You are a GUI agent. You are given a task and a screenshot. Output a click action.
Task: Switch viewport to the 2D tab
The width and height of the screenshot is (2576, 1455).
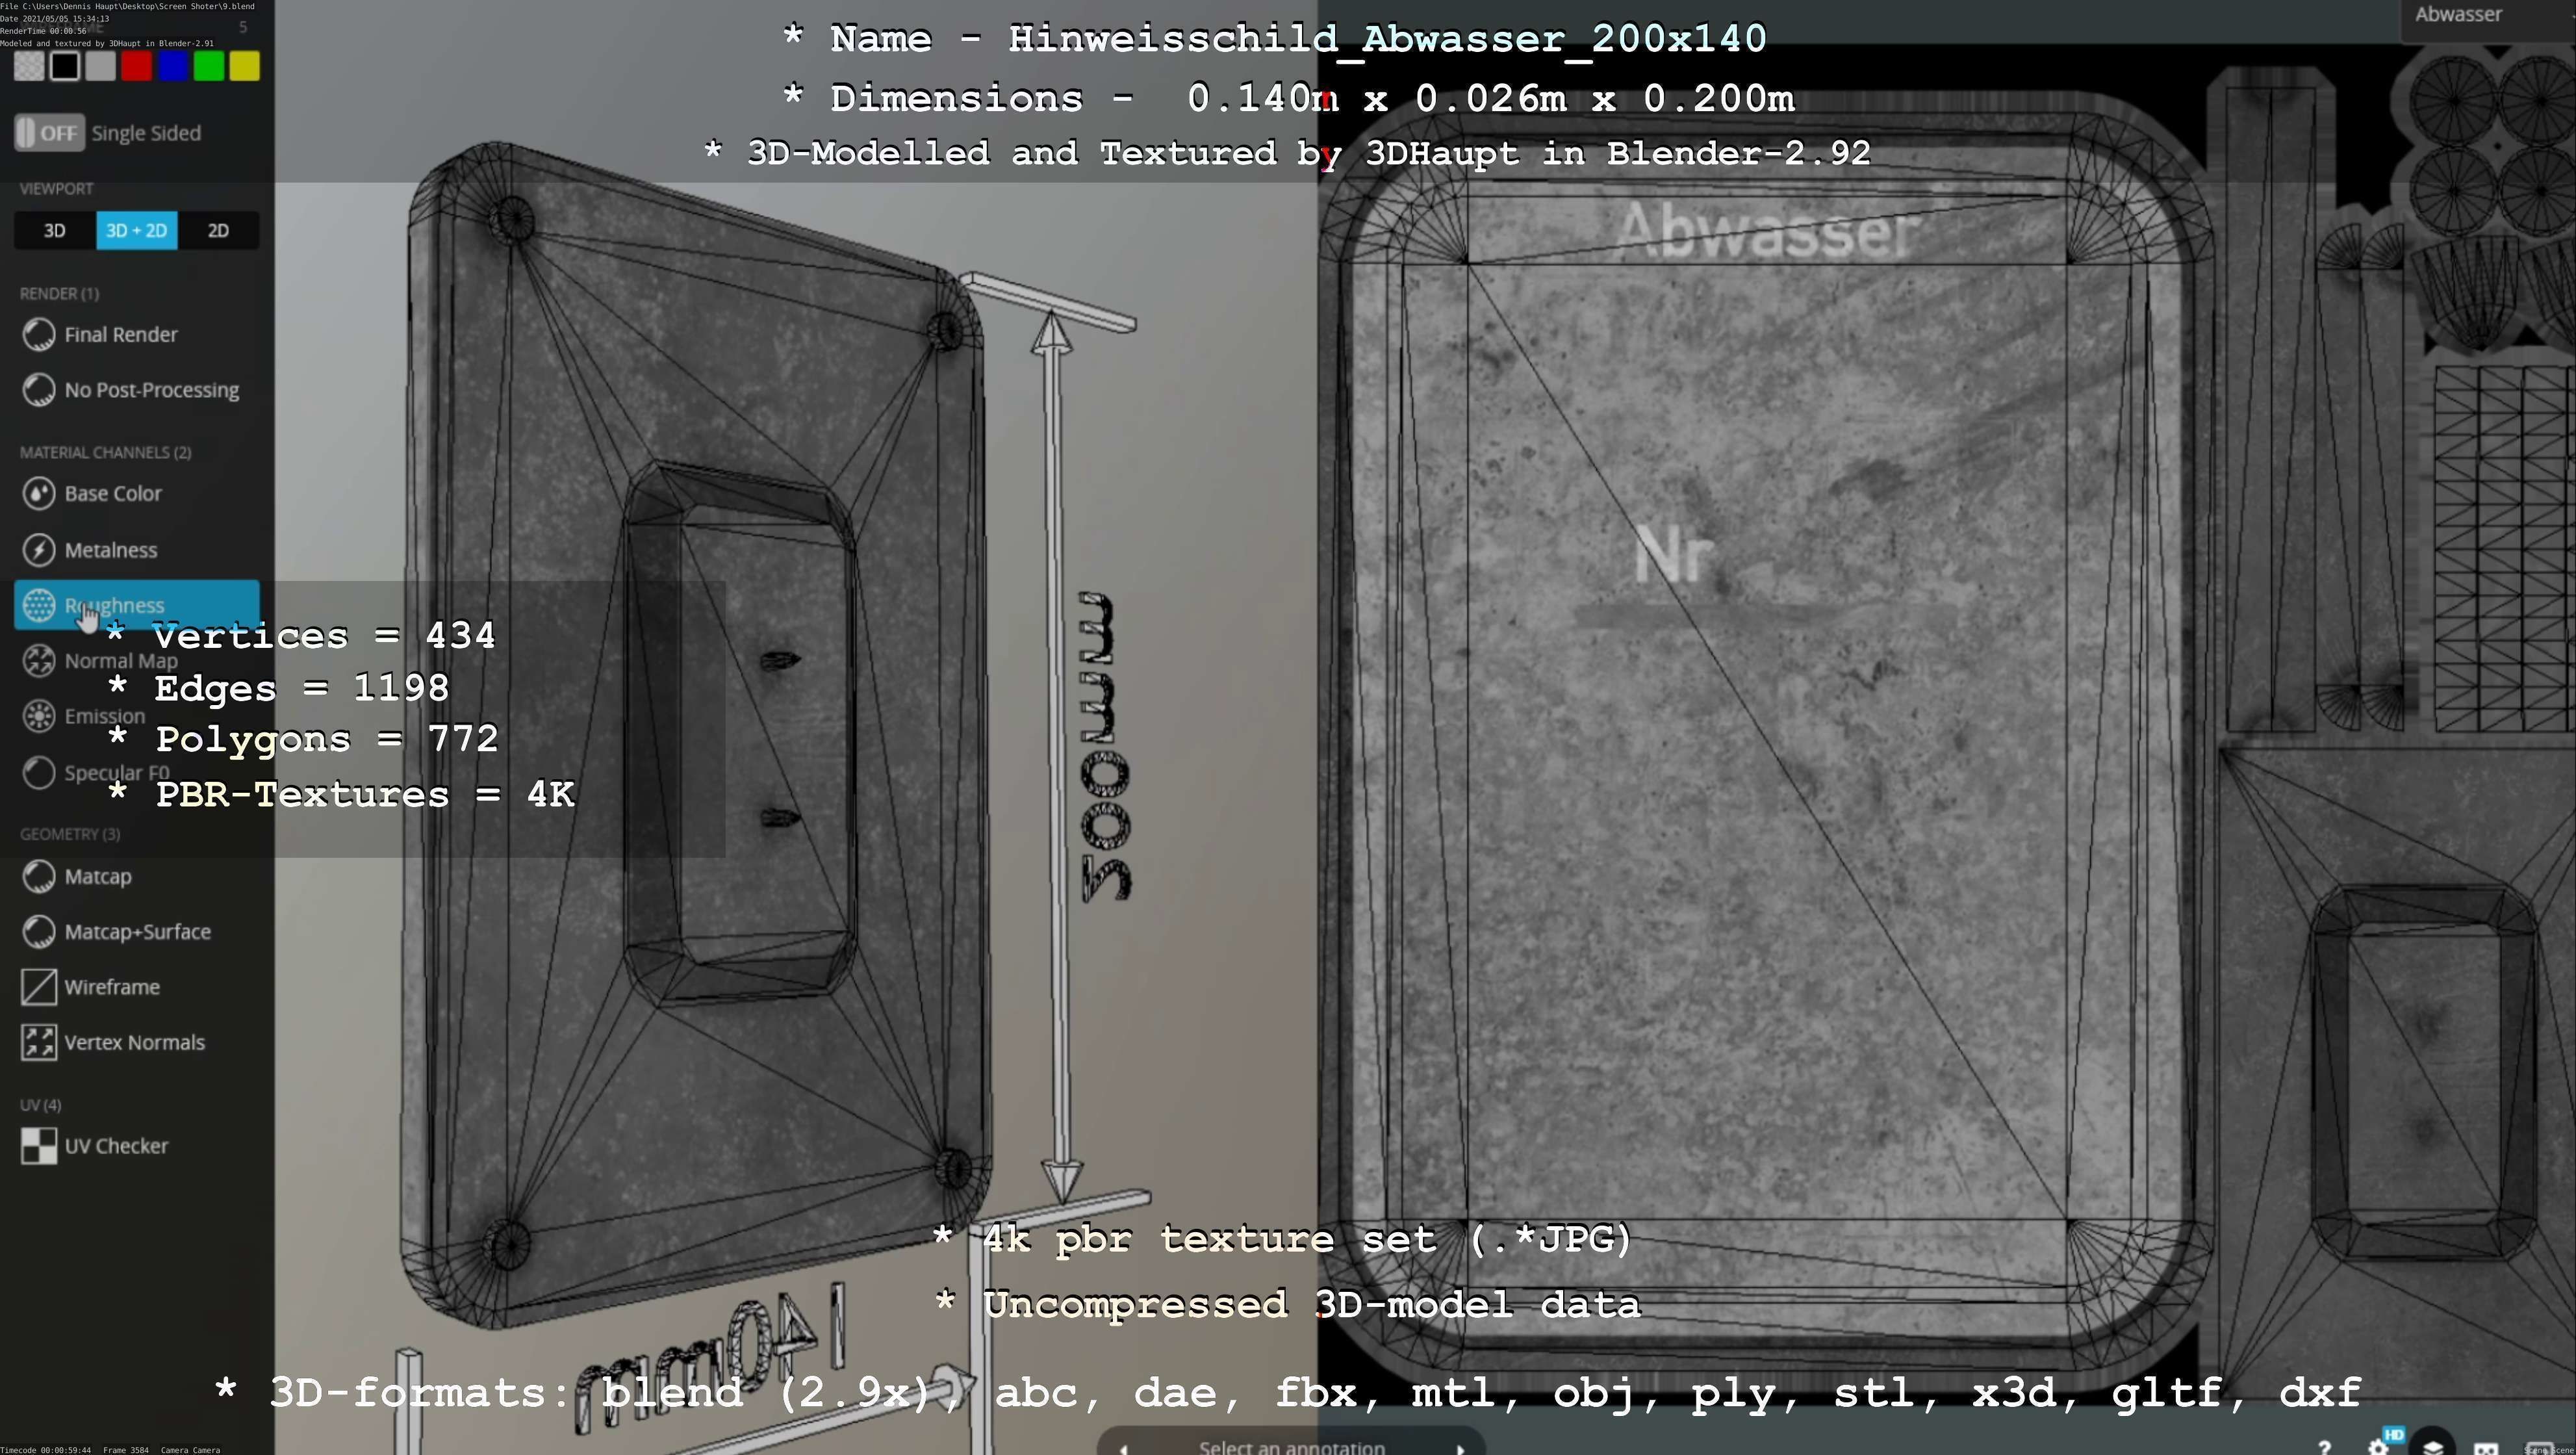pyautogui.click(x=218, y=231)
